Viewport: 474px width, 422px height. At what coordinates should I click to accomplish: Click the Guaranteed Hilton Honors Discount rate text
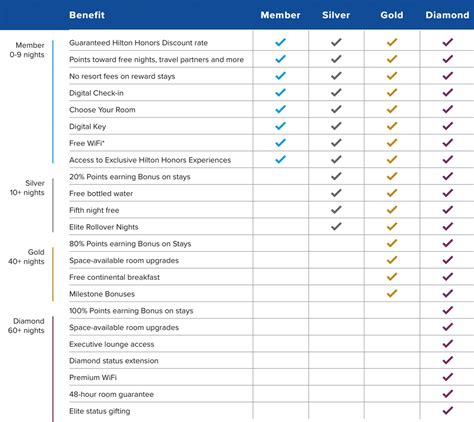point(138,43)
